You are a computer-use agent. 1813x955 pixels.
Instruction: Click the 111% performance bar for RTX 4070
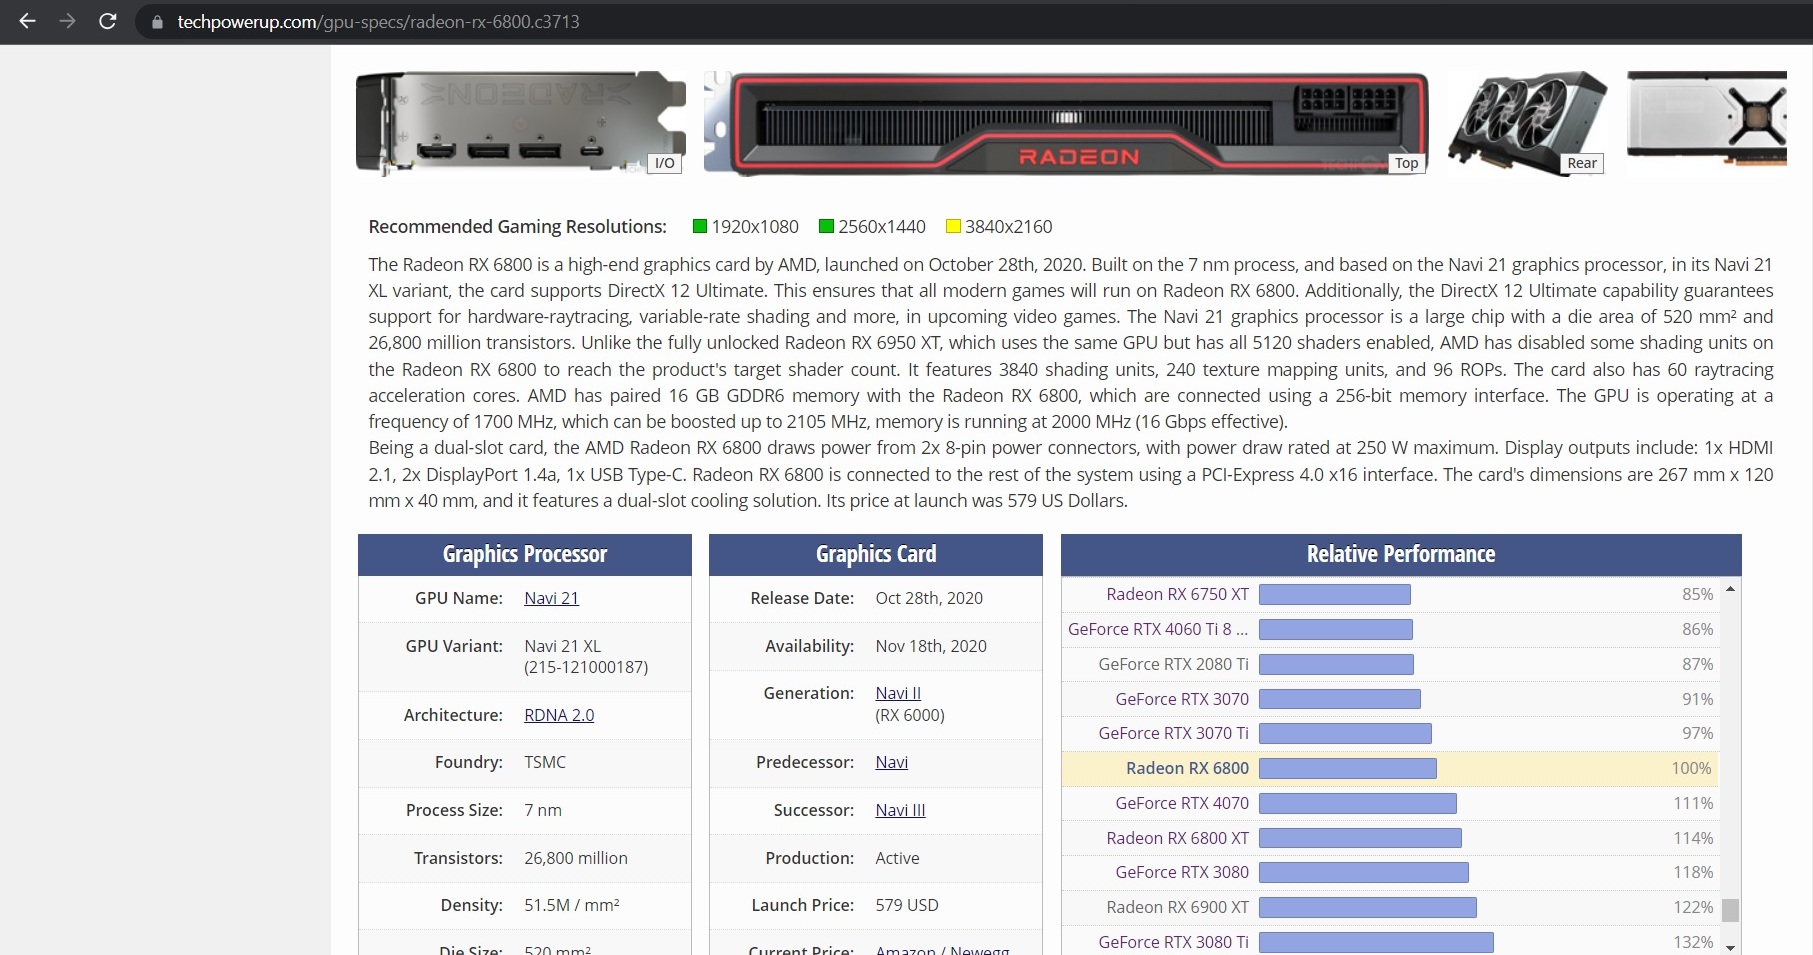(1358, 803)
